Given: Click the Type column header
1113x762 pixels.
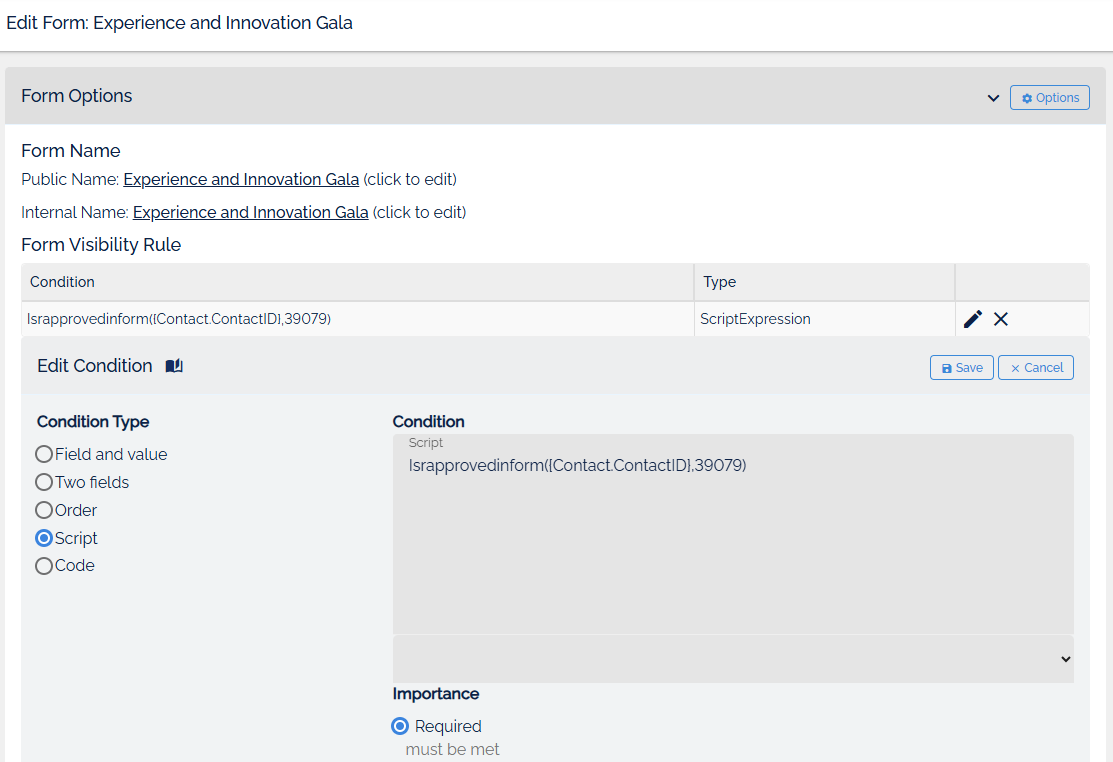Looking at the screenshot, I should (720, 282).
